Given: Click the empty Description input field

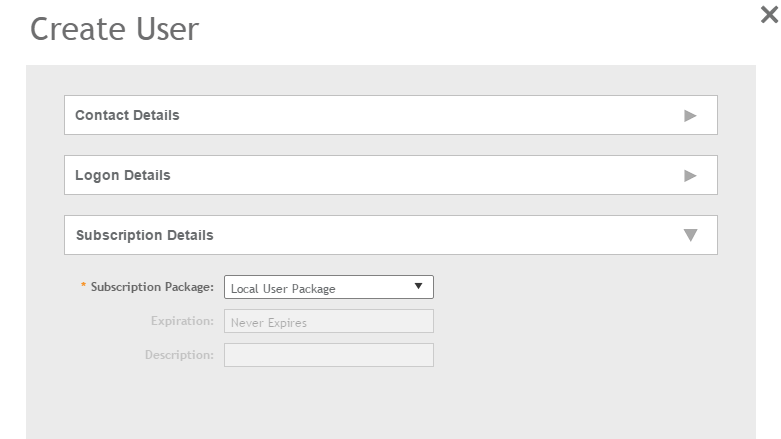Looking at the screenshot, I should point(328,355).
